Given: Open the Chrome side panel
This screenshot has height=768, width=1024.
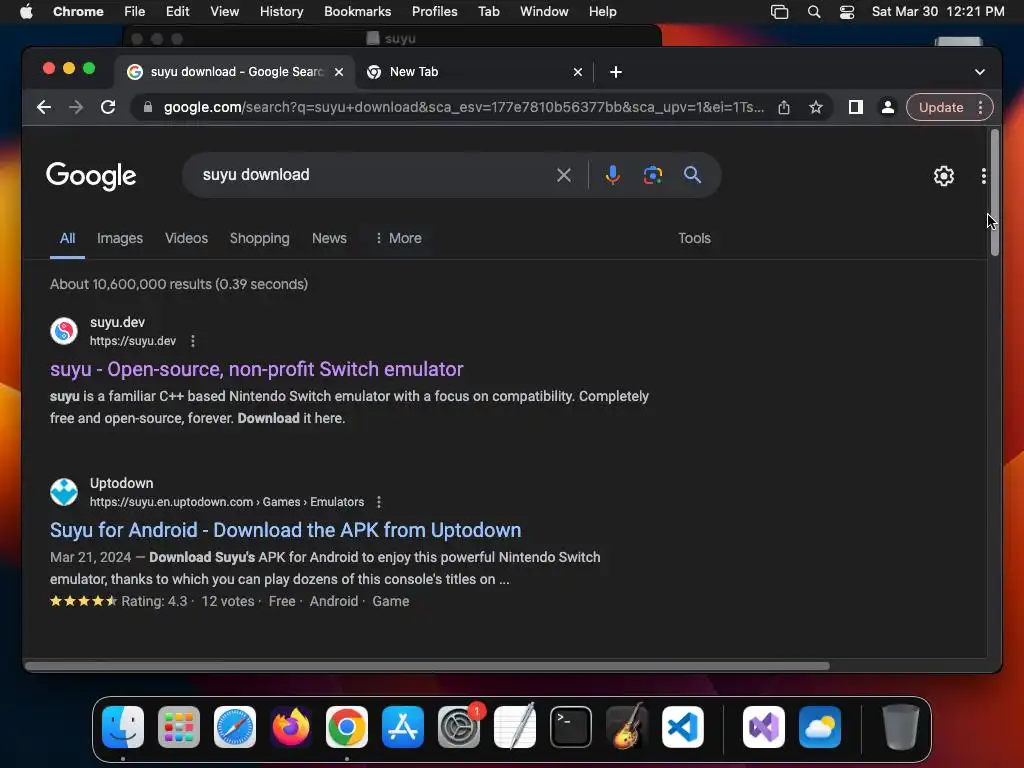Looking at the screenshot, I should point(856,107).
